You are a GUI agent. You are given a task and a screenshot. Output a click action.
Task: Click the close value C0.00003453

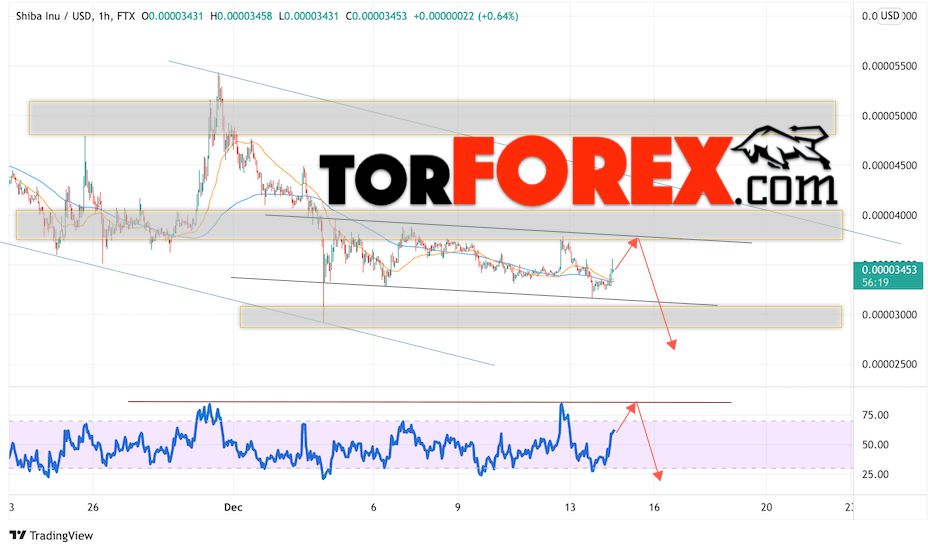click(375, 17)
